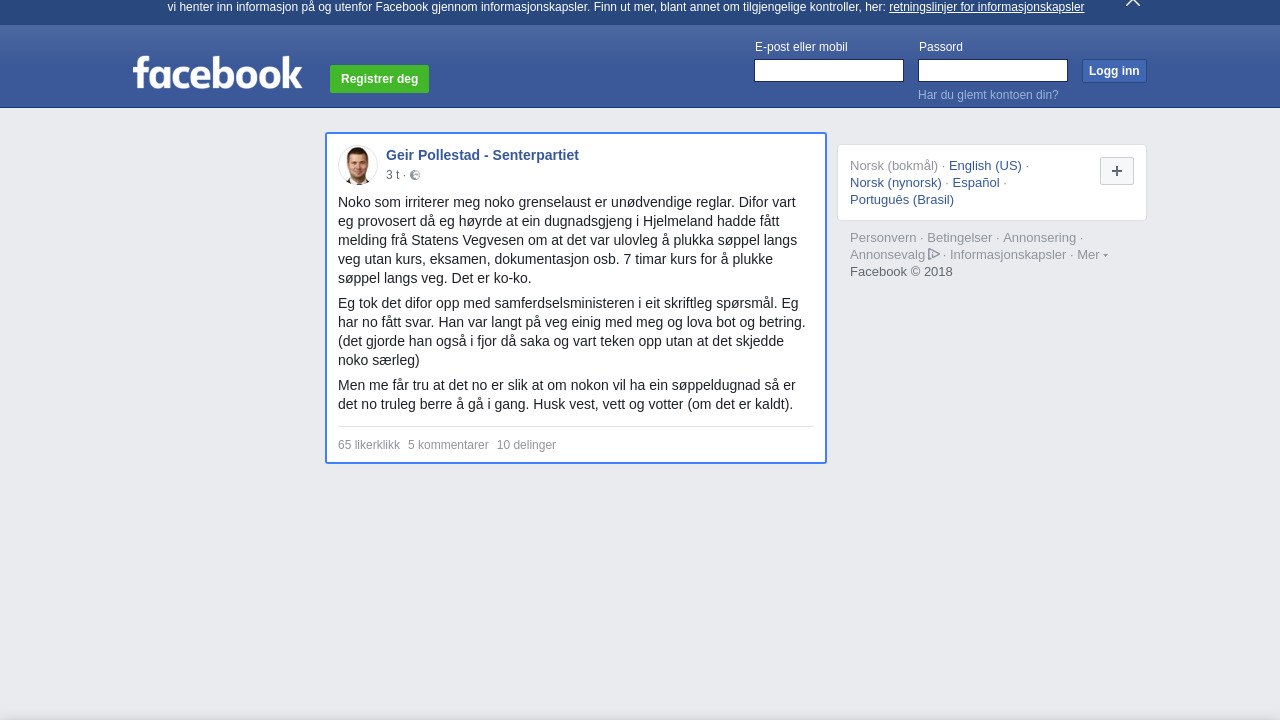Select Español language option
Screen dimensions: 1280x720
[976, 183]
